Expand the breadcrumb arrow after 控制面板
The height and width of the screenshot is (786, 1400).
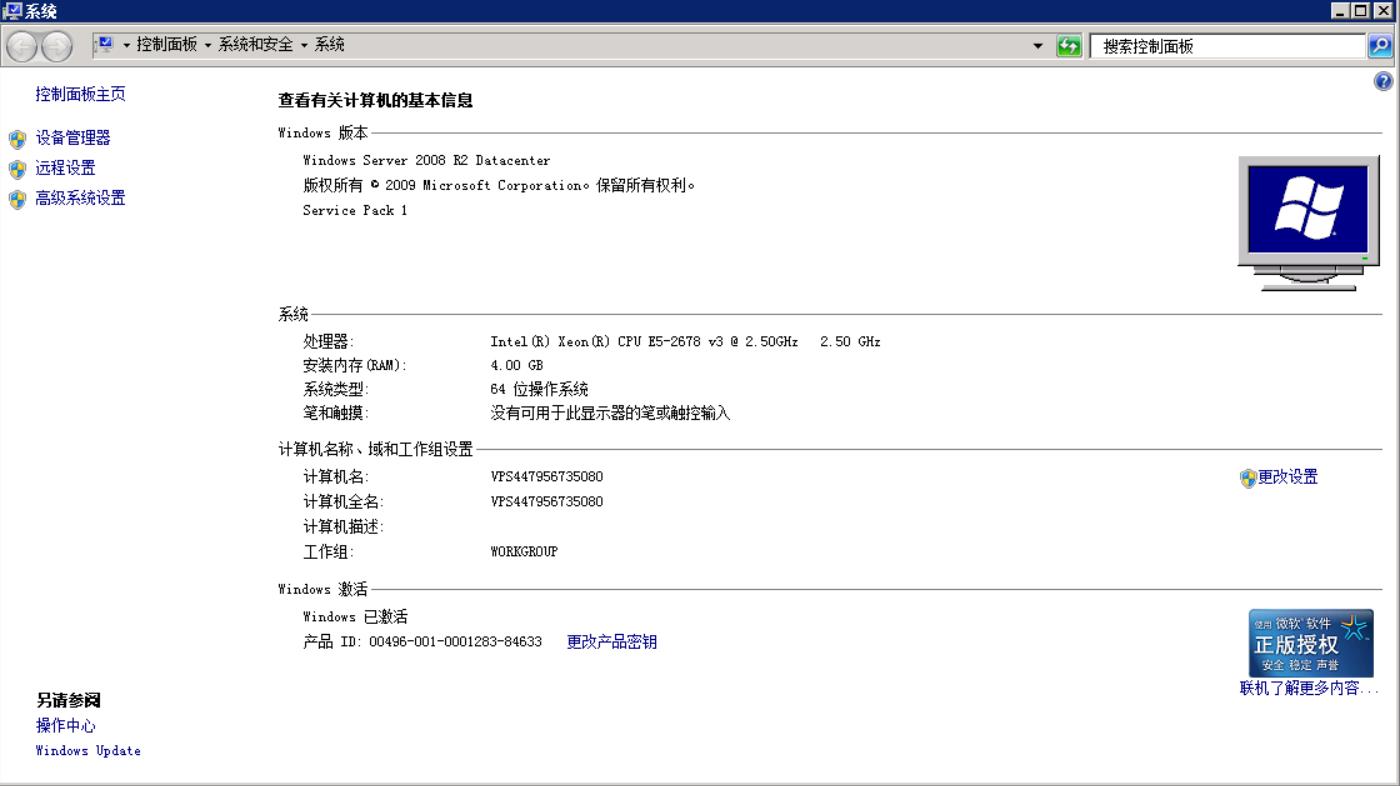pyautogui.click(x=208, y=45)
